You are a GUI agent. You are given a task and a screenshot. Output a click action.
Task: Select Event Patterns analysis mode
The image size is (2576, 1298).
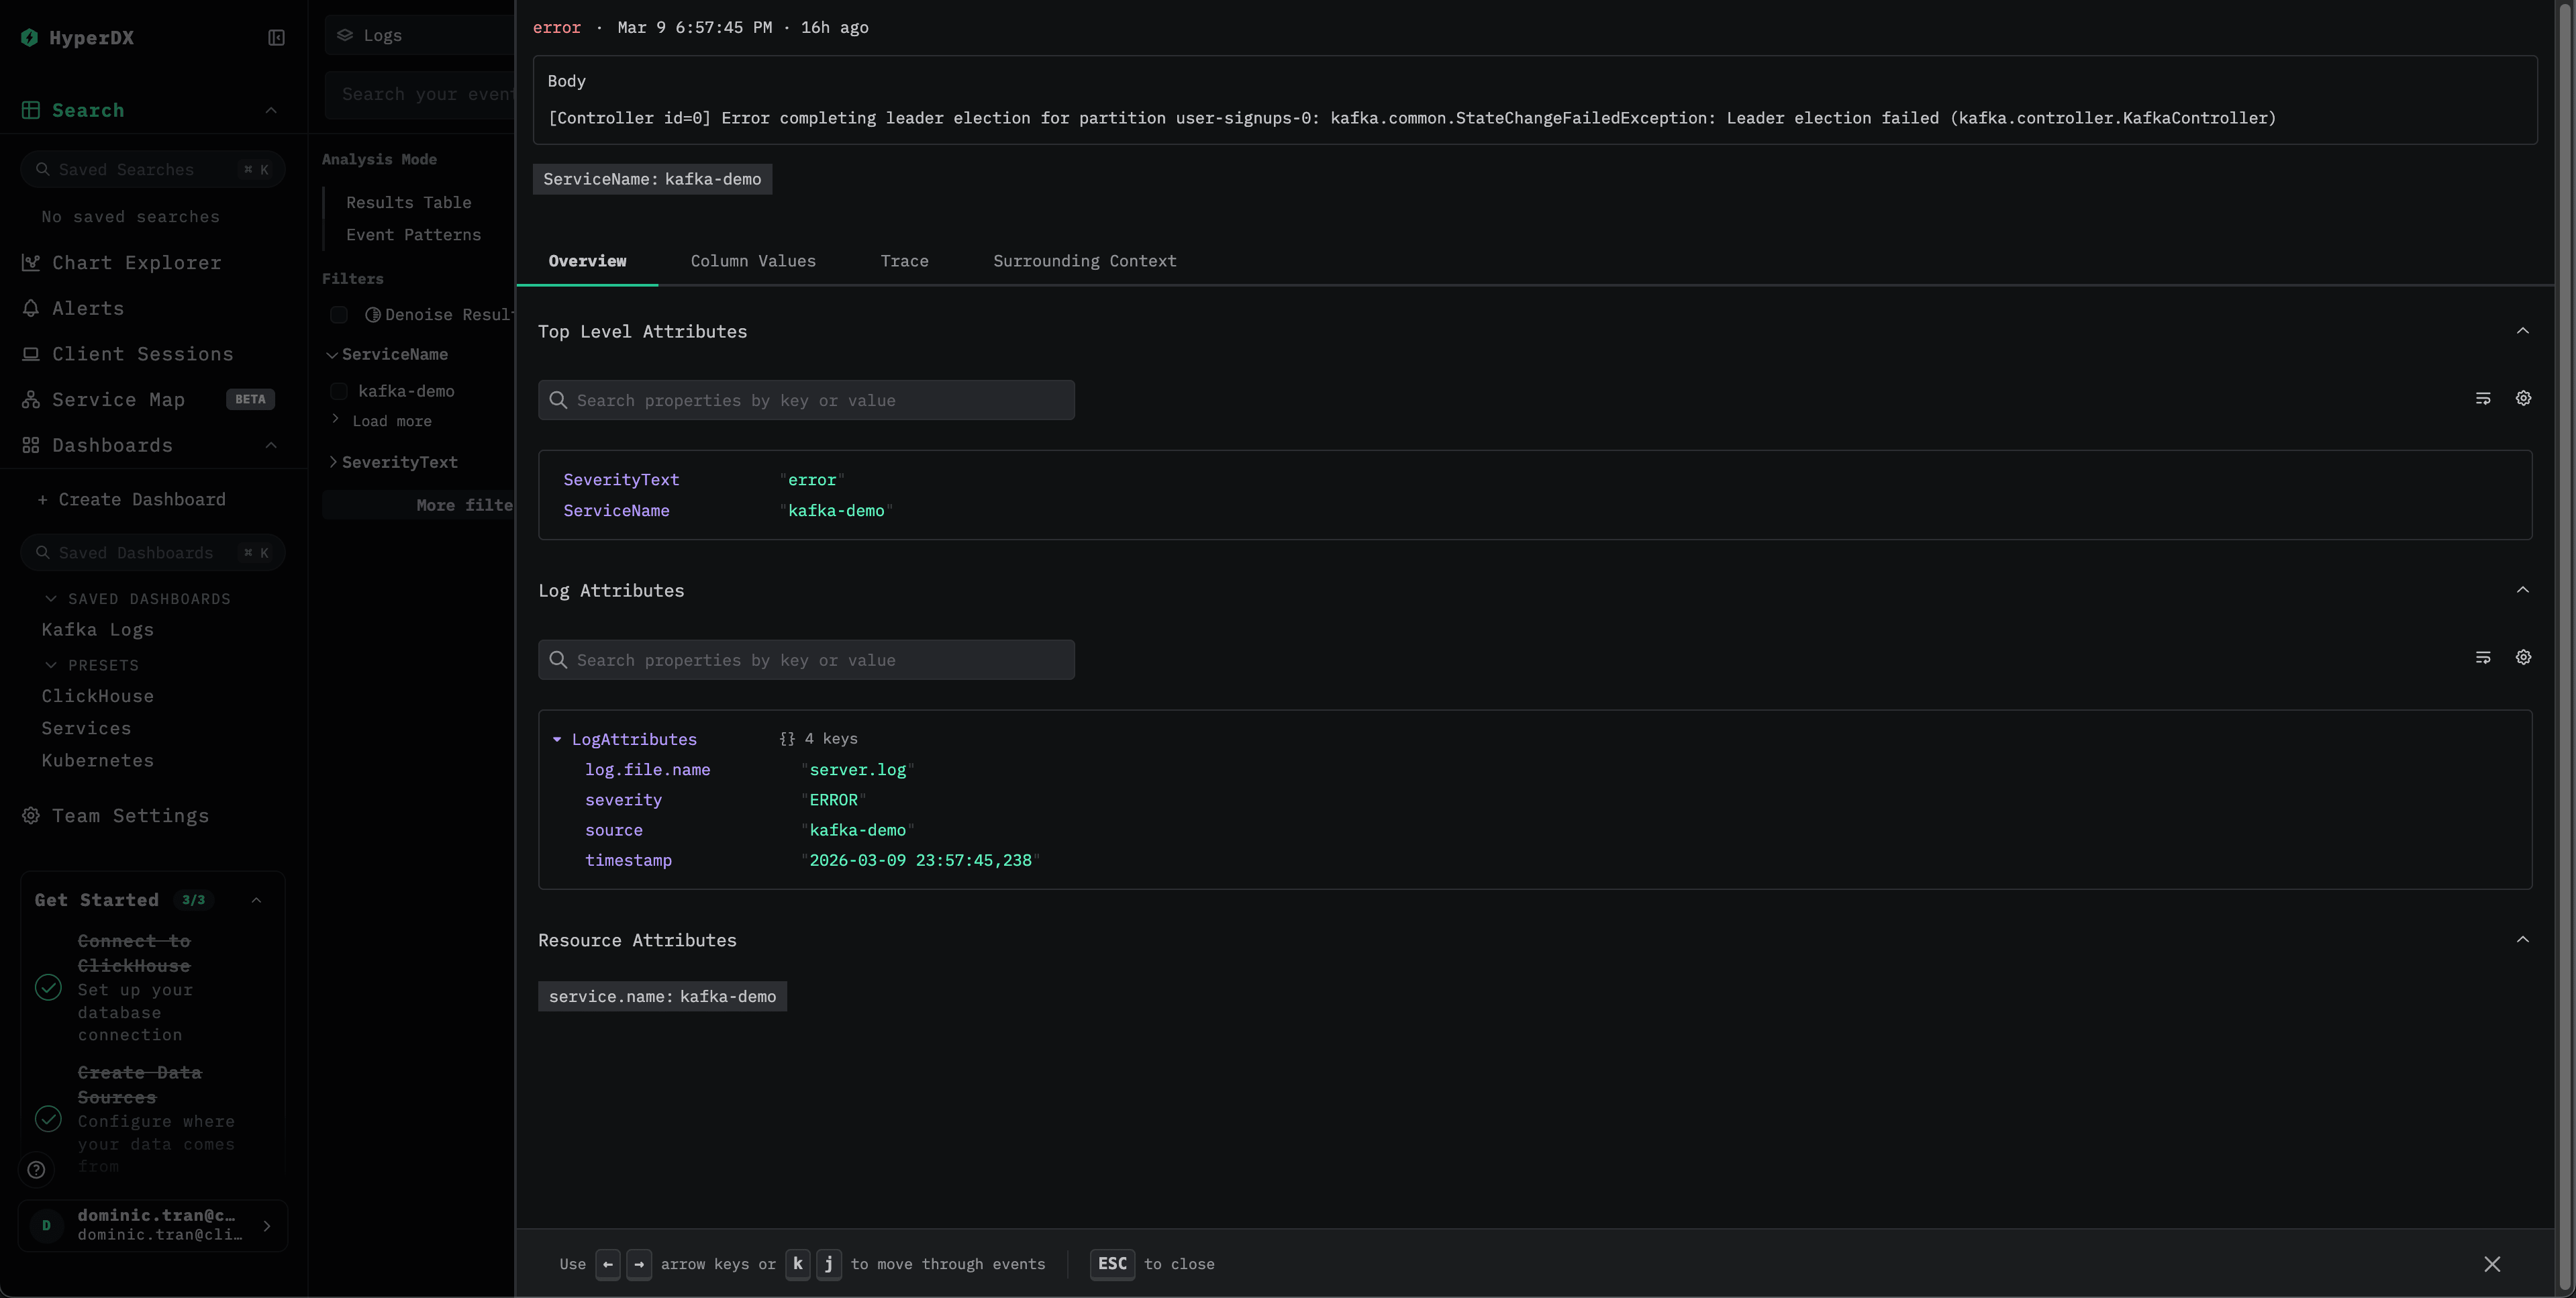pos(413,235)
